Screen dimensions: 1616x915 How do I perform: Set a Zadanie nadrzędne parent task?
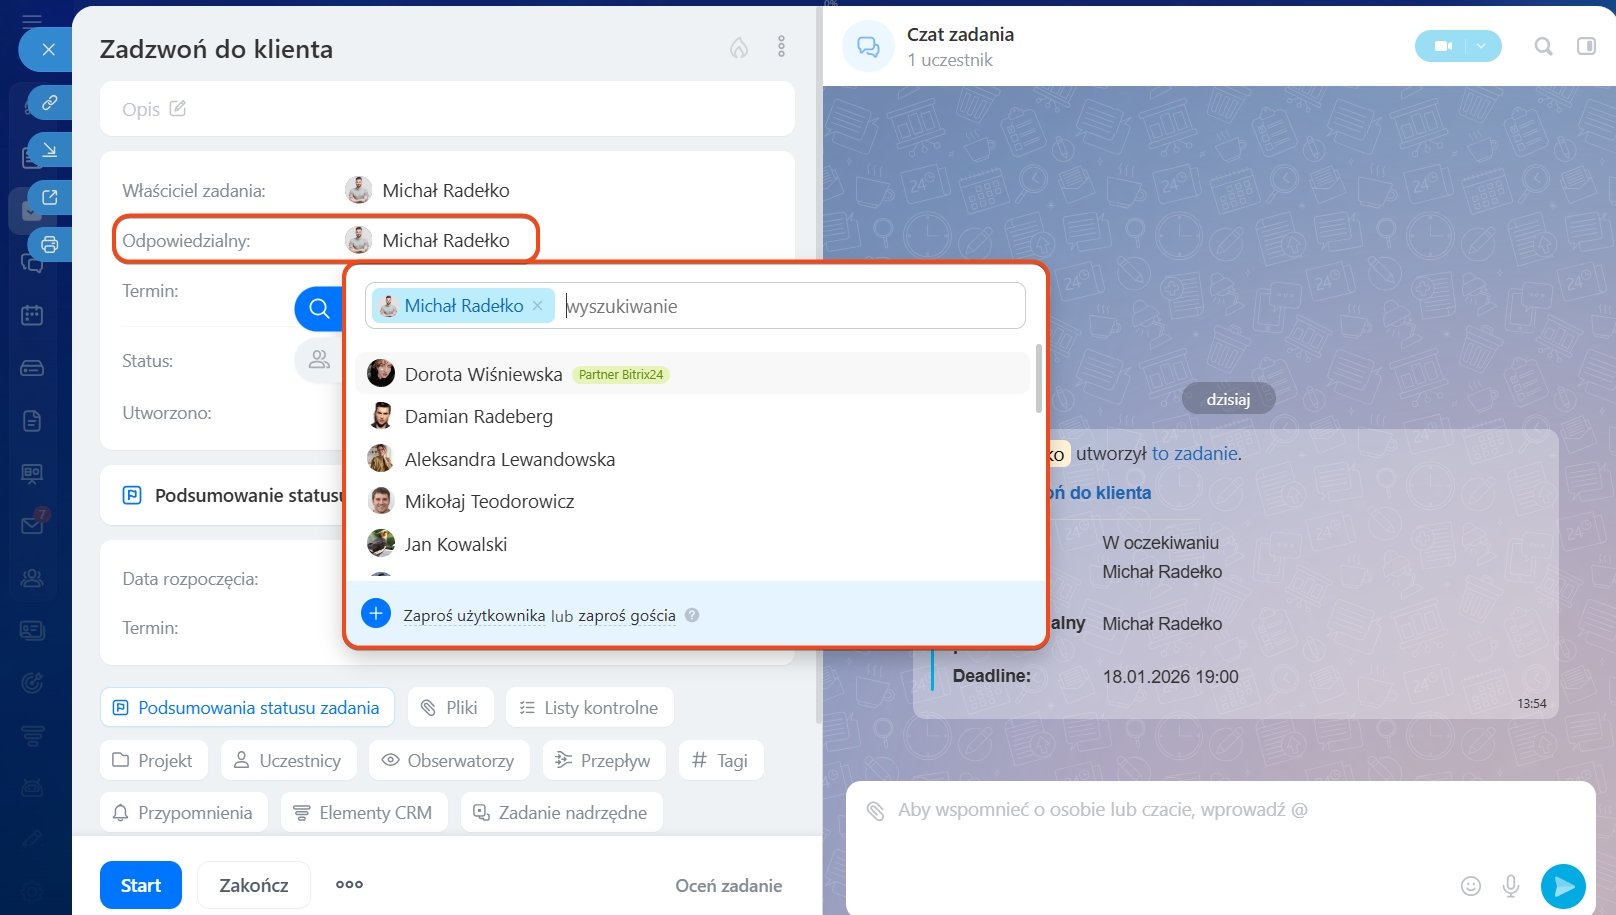pyautogui.click(x=561, y=812)
